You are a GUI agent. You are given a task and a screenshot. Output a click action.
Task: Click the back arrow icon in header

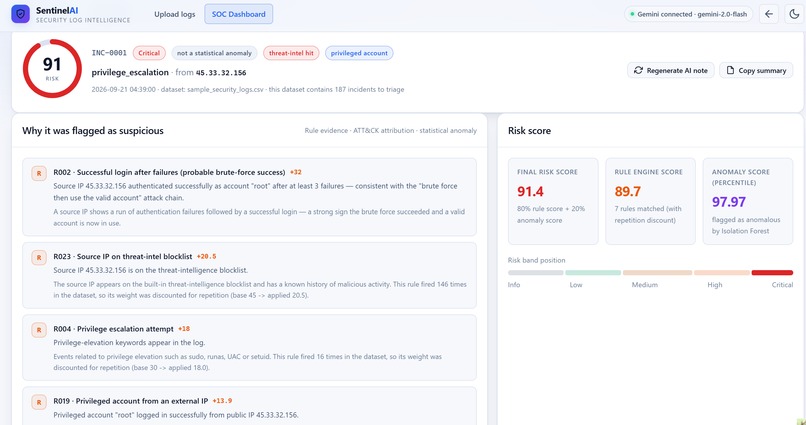pos(768,14)
